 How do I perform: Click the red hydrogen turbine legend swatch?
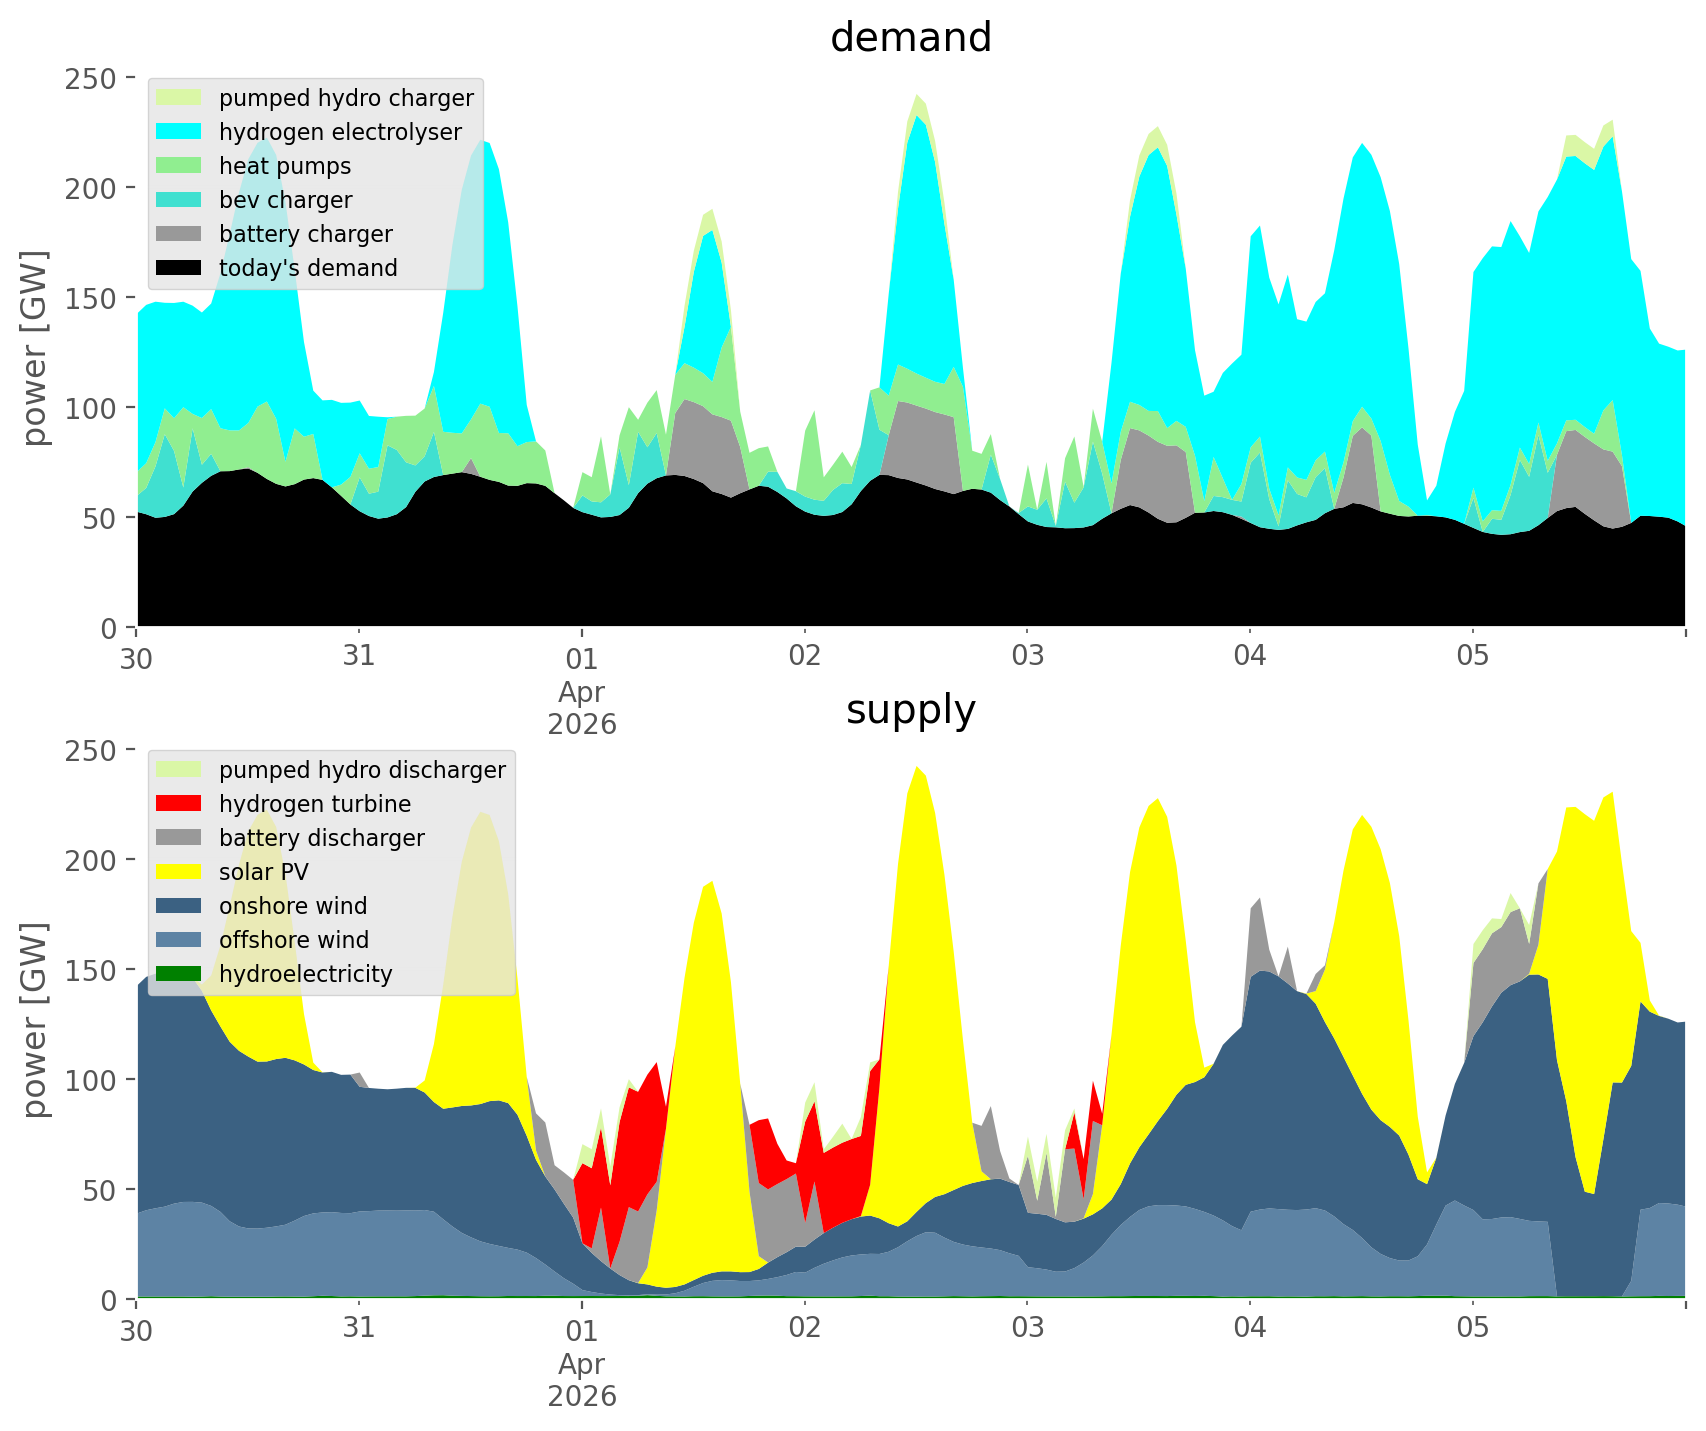180,804
